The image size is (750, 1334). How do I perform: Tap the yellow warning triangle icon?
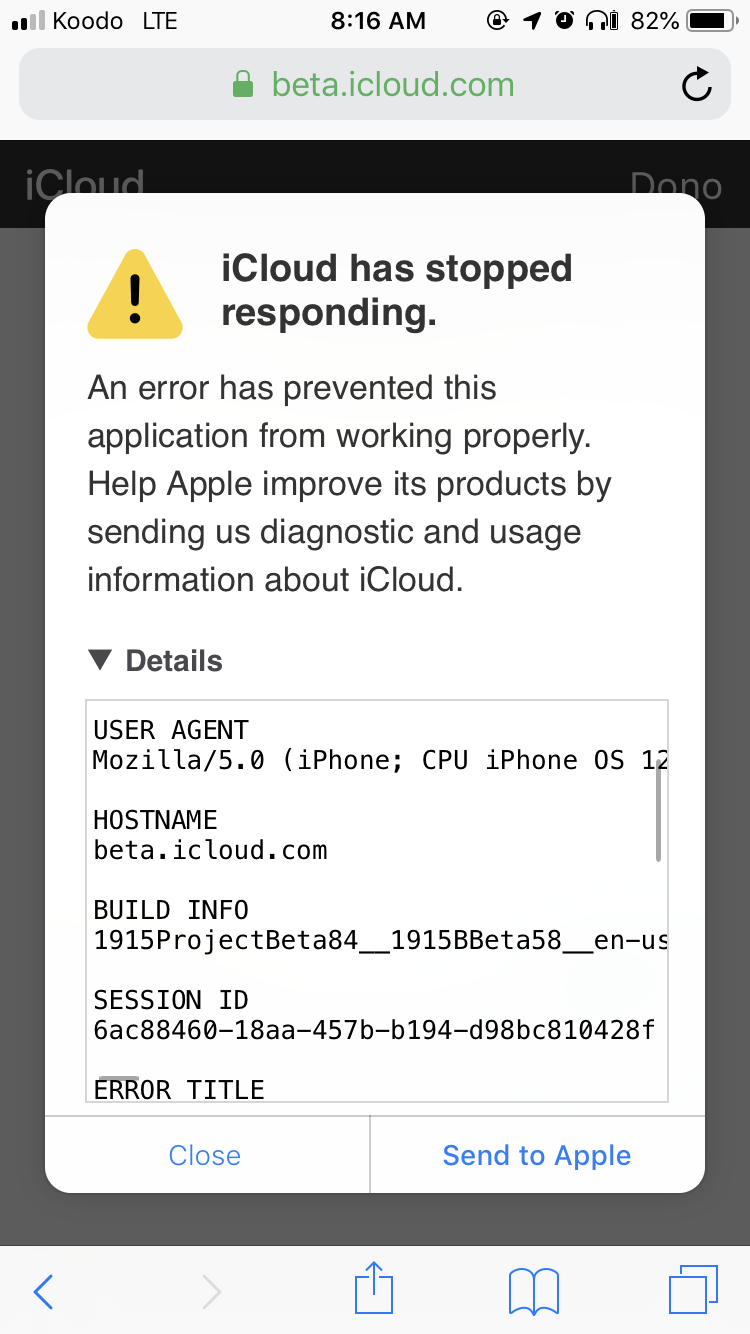(x=135, y=293)
